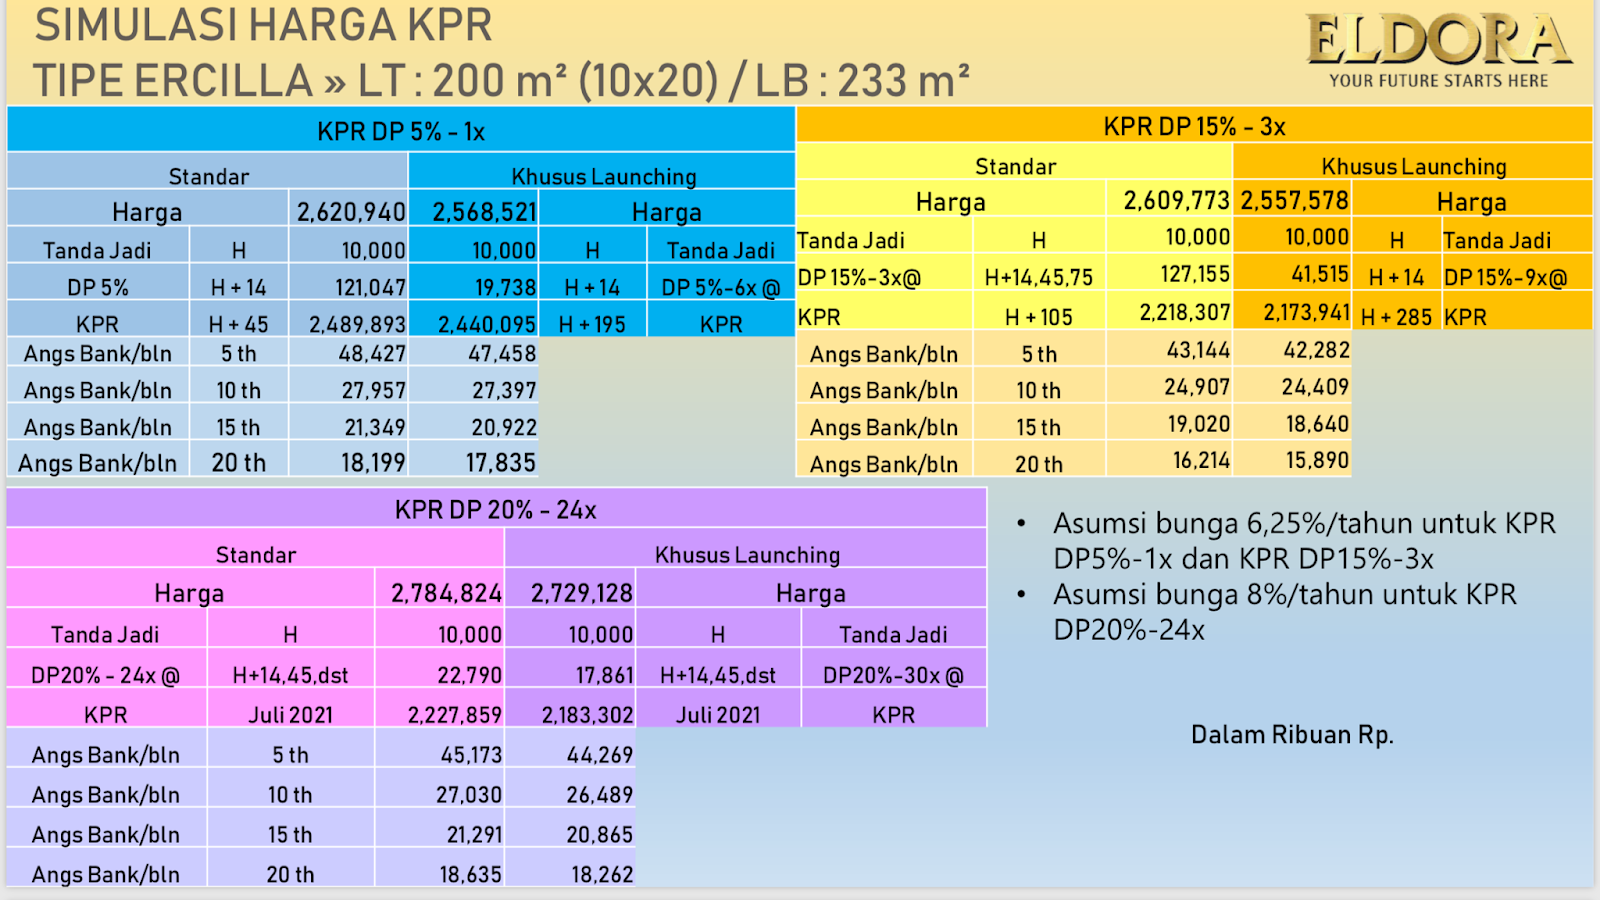Image resolution: width=1600 pixels, height=900 pixels.
Task: Click installment value 21,291
Action: pyautogui.click(x=474, y=836)
